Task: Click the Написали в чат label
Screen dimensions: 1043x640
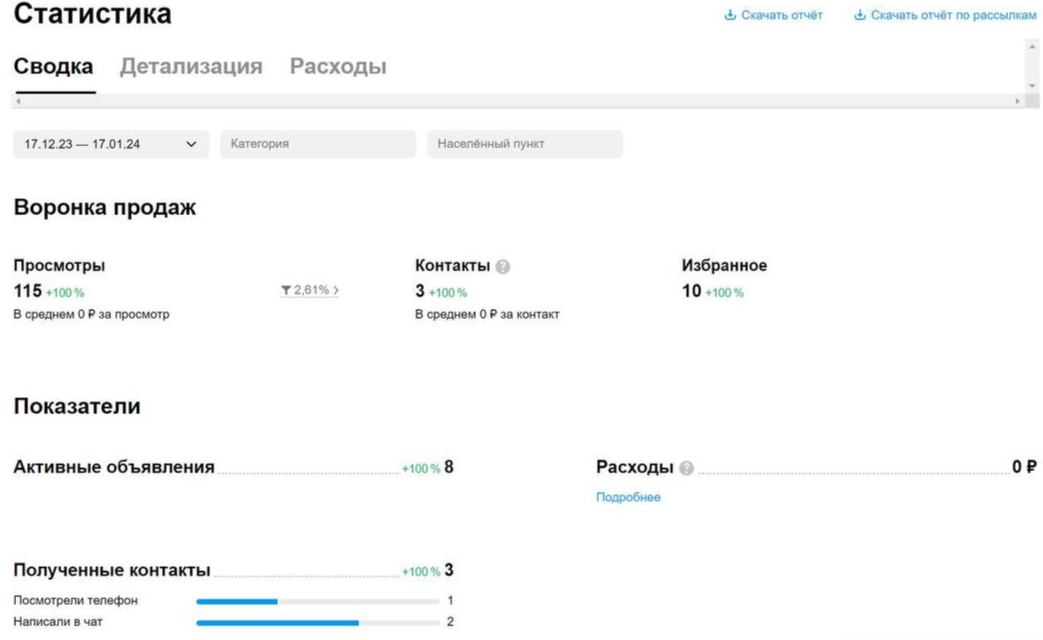Action: pos(58,622)
